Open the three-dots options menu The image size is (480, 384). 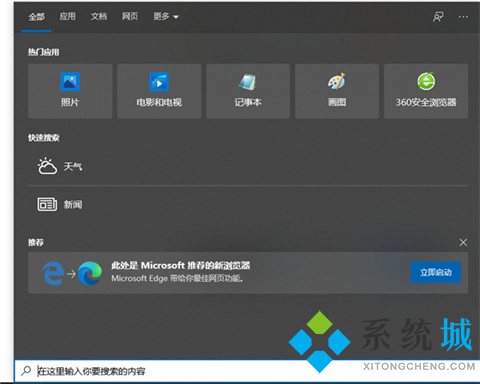463,17
